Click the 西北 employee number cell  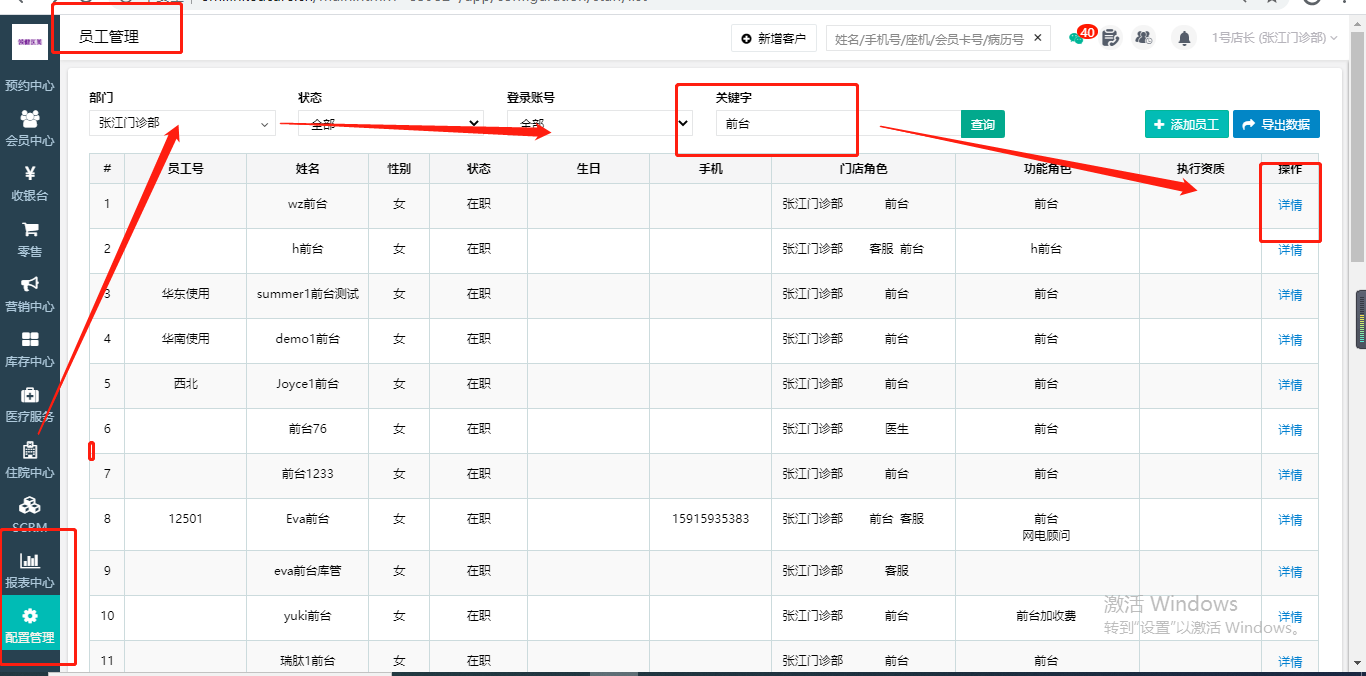(x=185, y=384)
